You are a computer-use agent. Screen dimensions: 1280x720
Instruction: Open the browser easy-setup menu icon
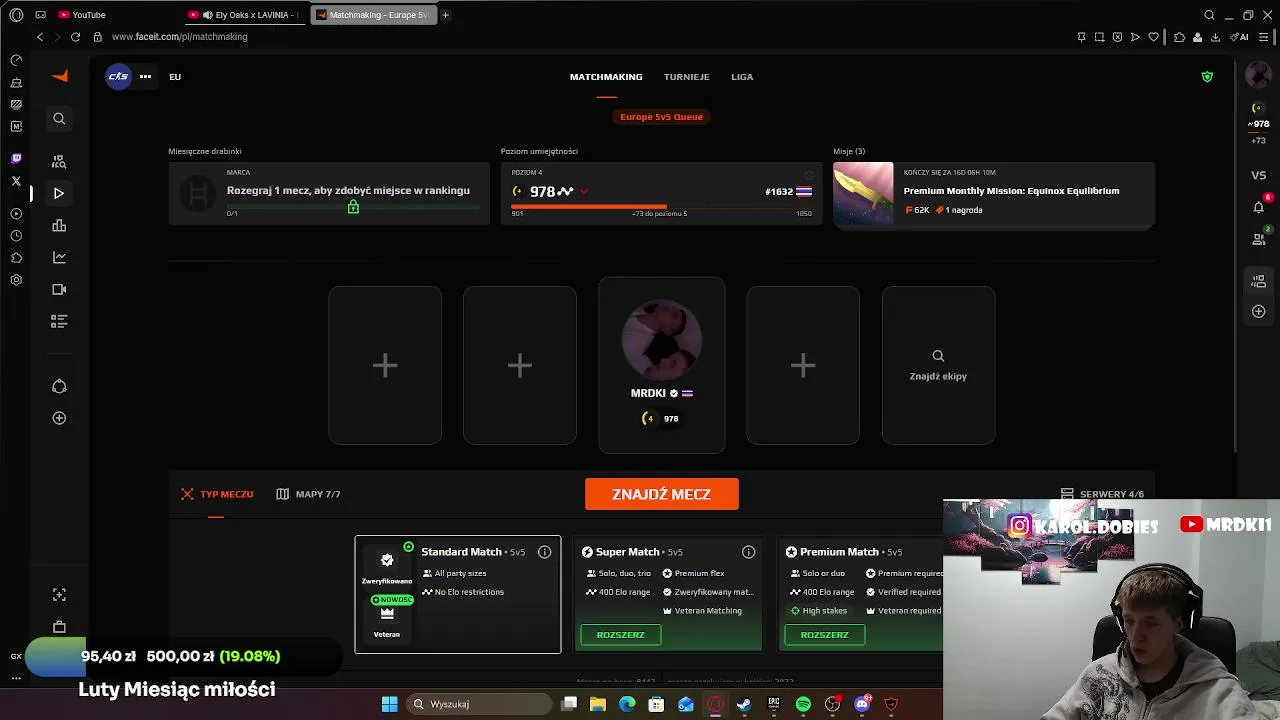tap(1264, 37)
